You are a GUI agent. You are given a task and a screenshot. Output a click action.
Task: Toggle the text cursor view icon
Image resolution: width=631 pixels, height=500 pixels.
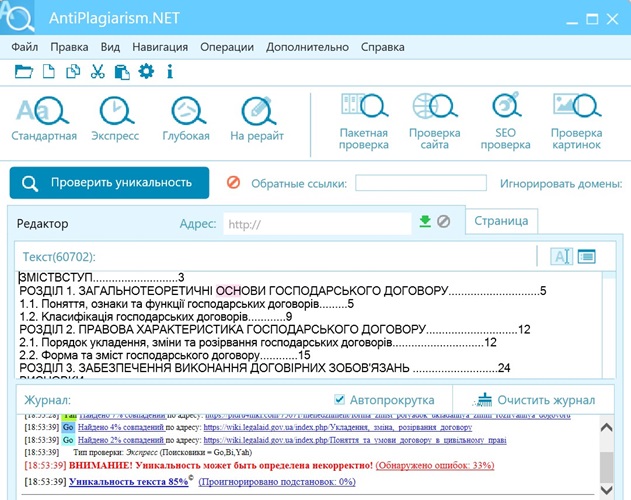click(561, 256)
